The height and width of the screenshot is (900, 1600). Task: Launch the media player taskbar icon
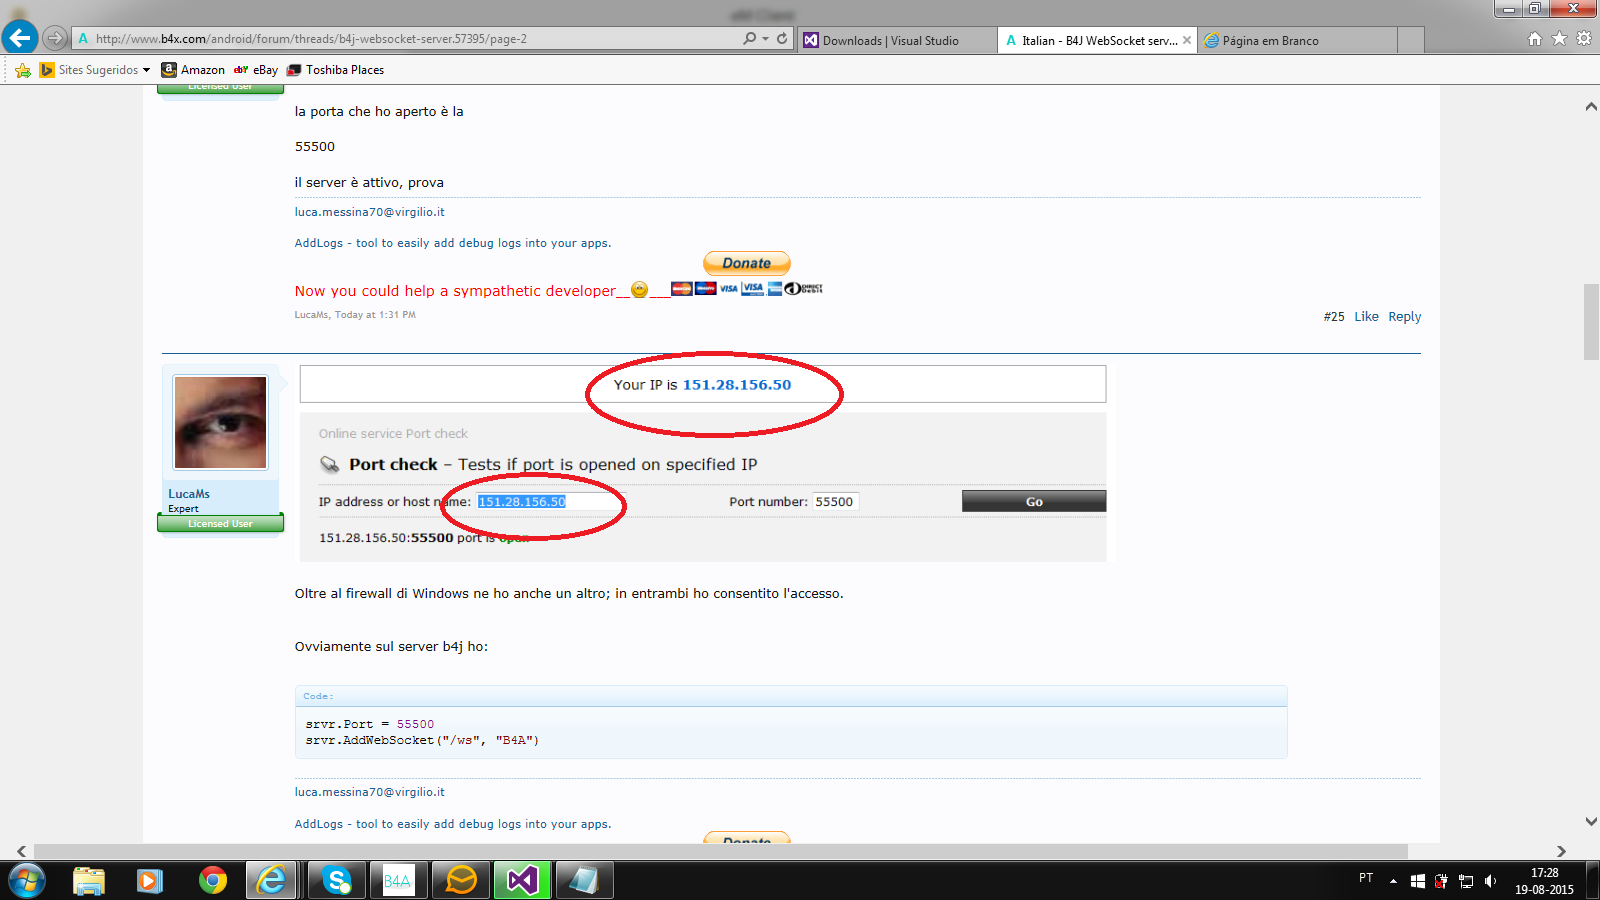150,881
